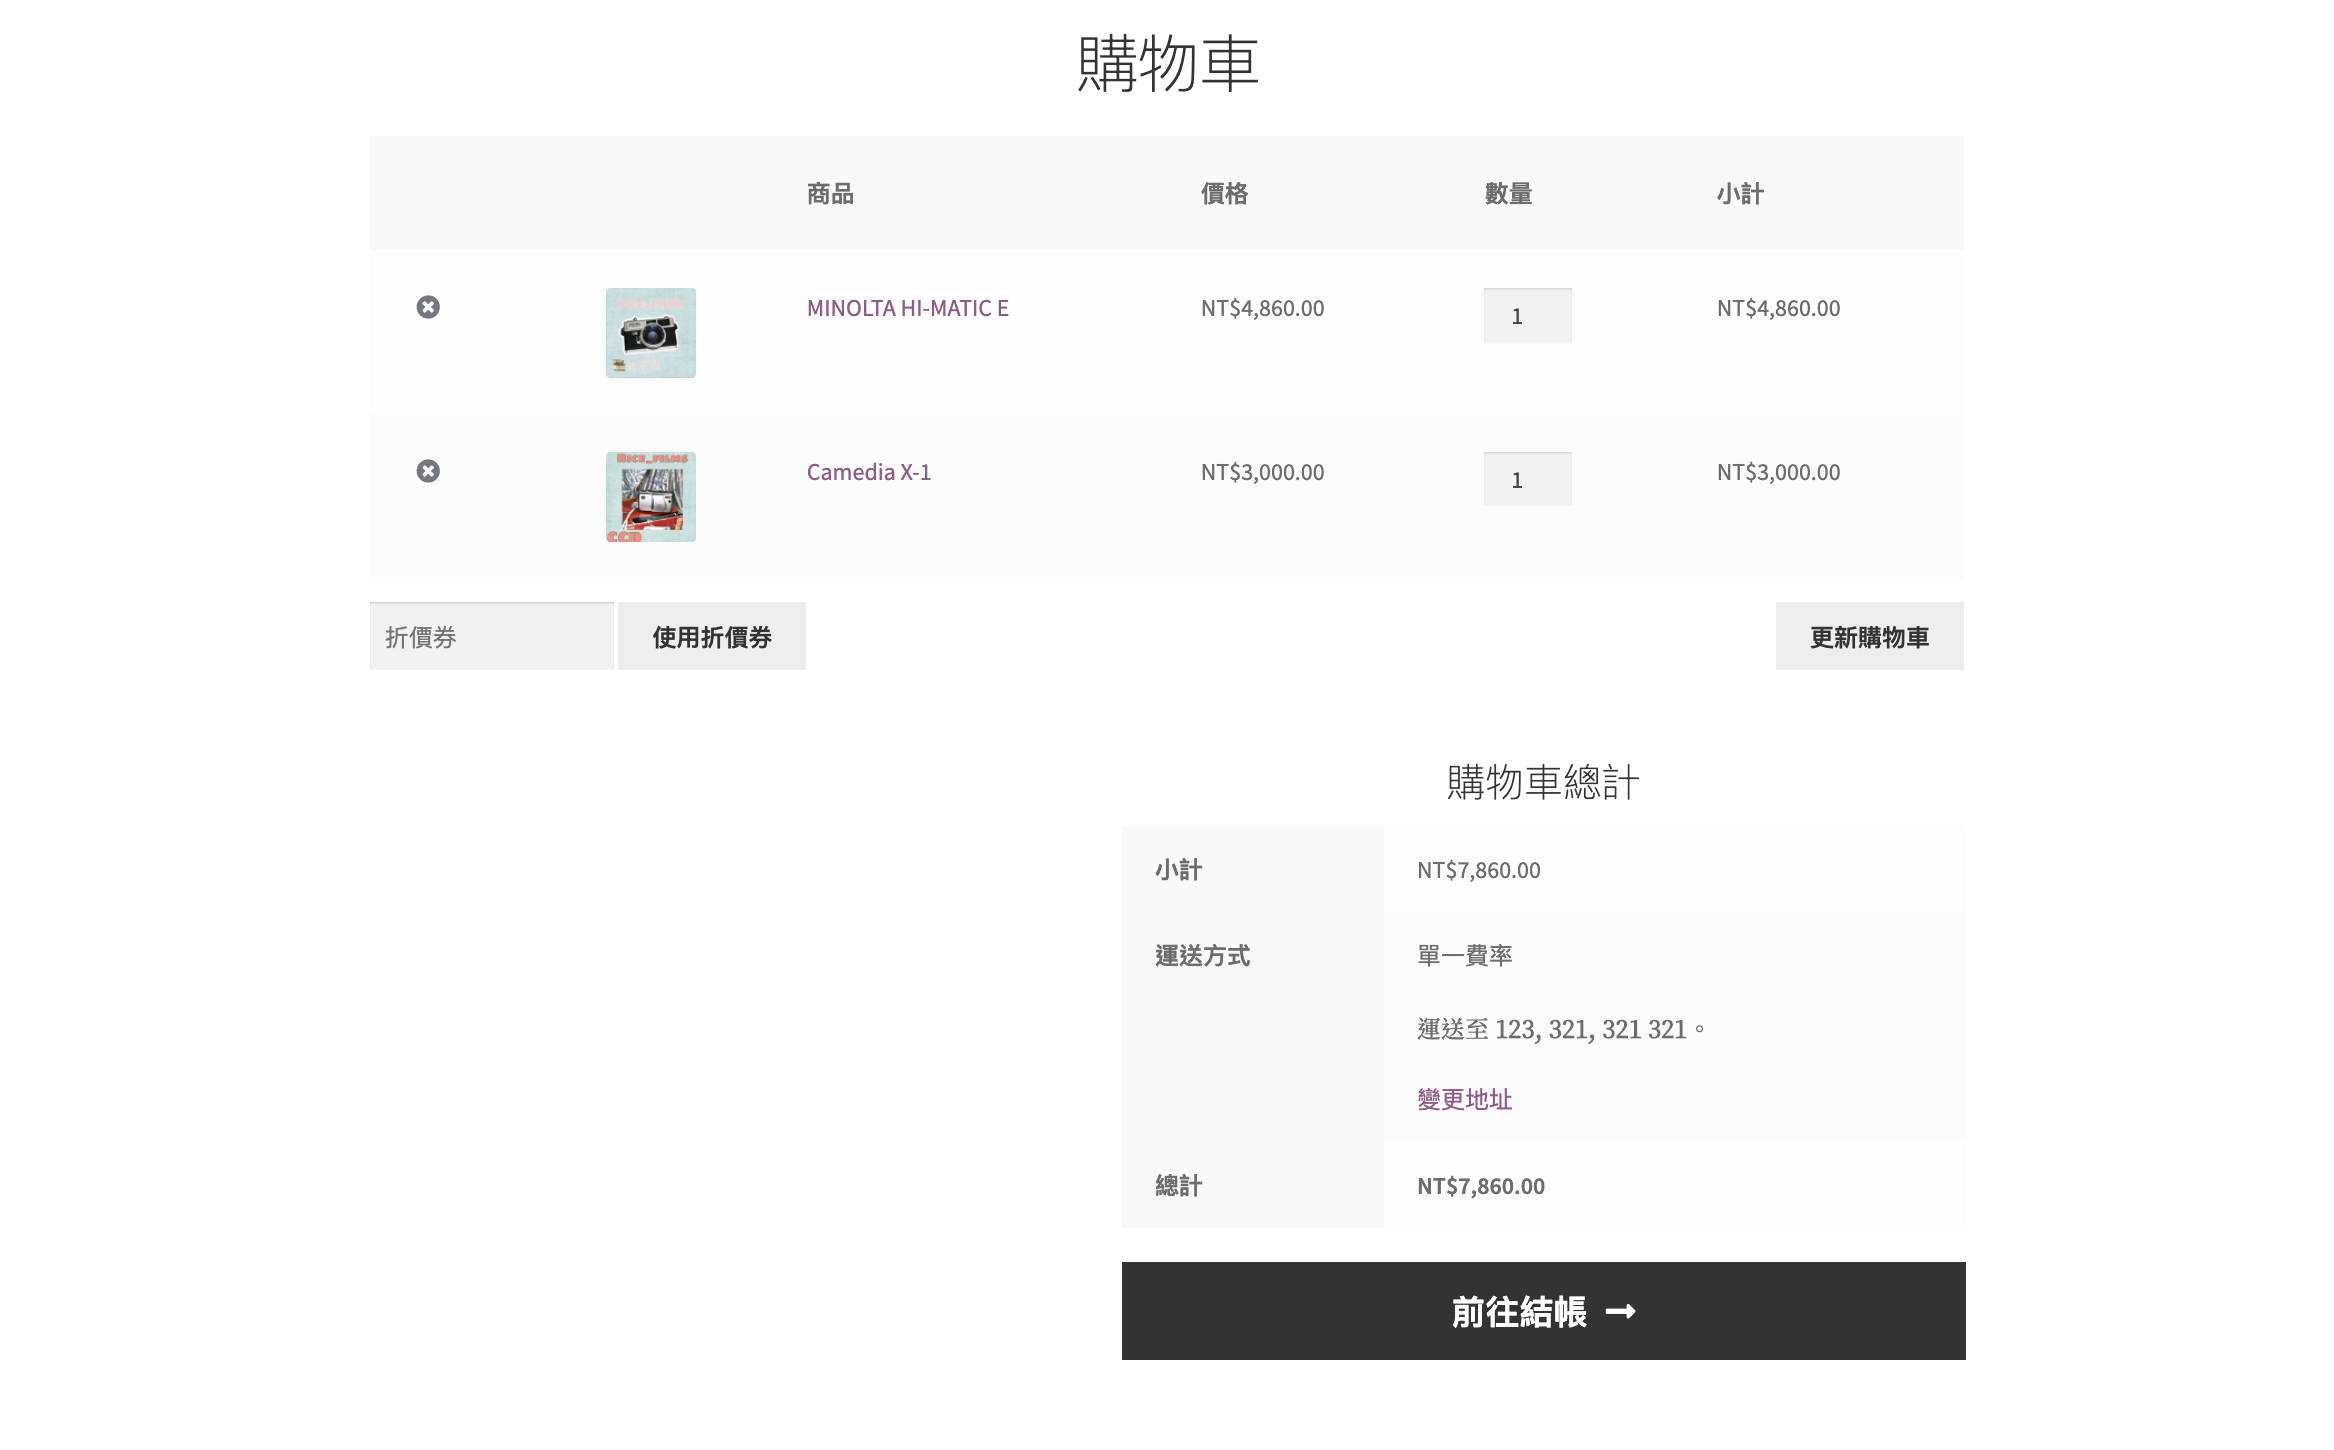Open Camedia X-1 product thumbnail

click(650, 497)
